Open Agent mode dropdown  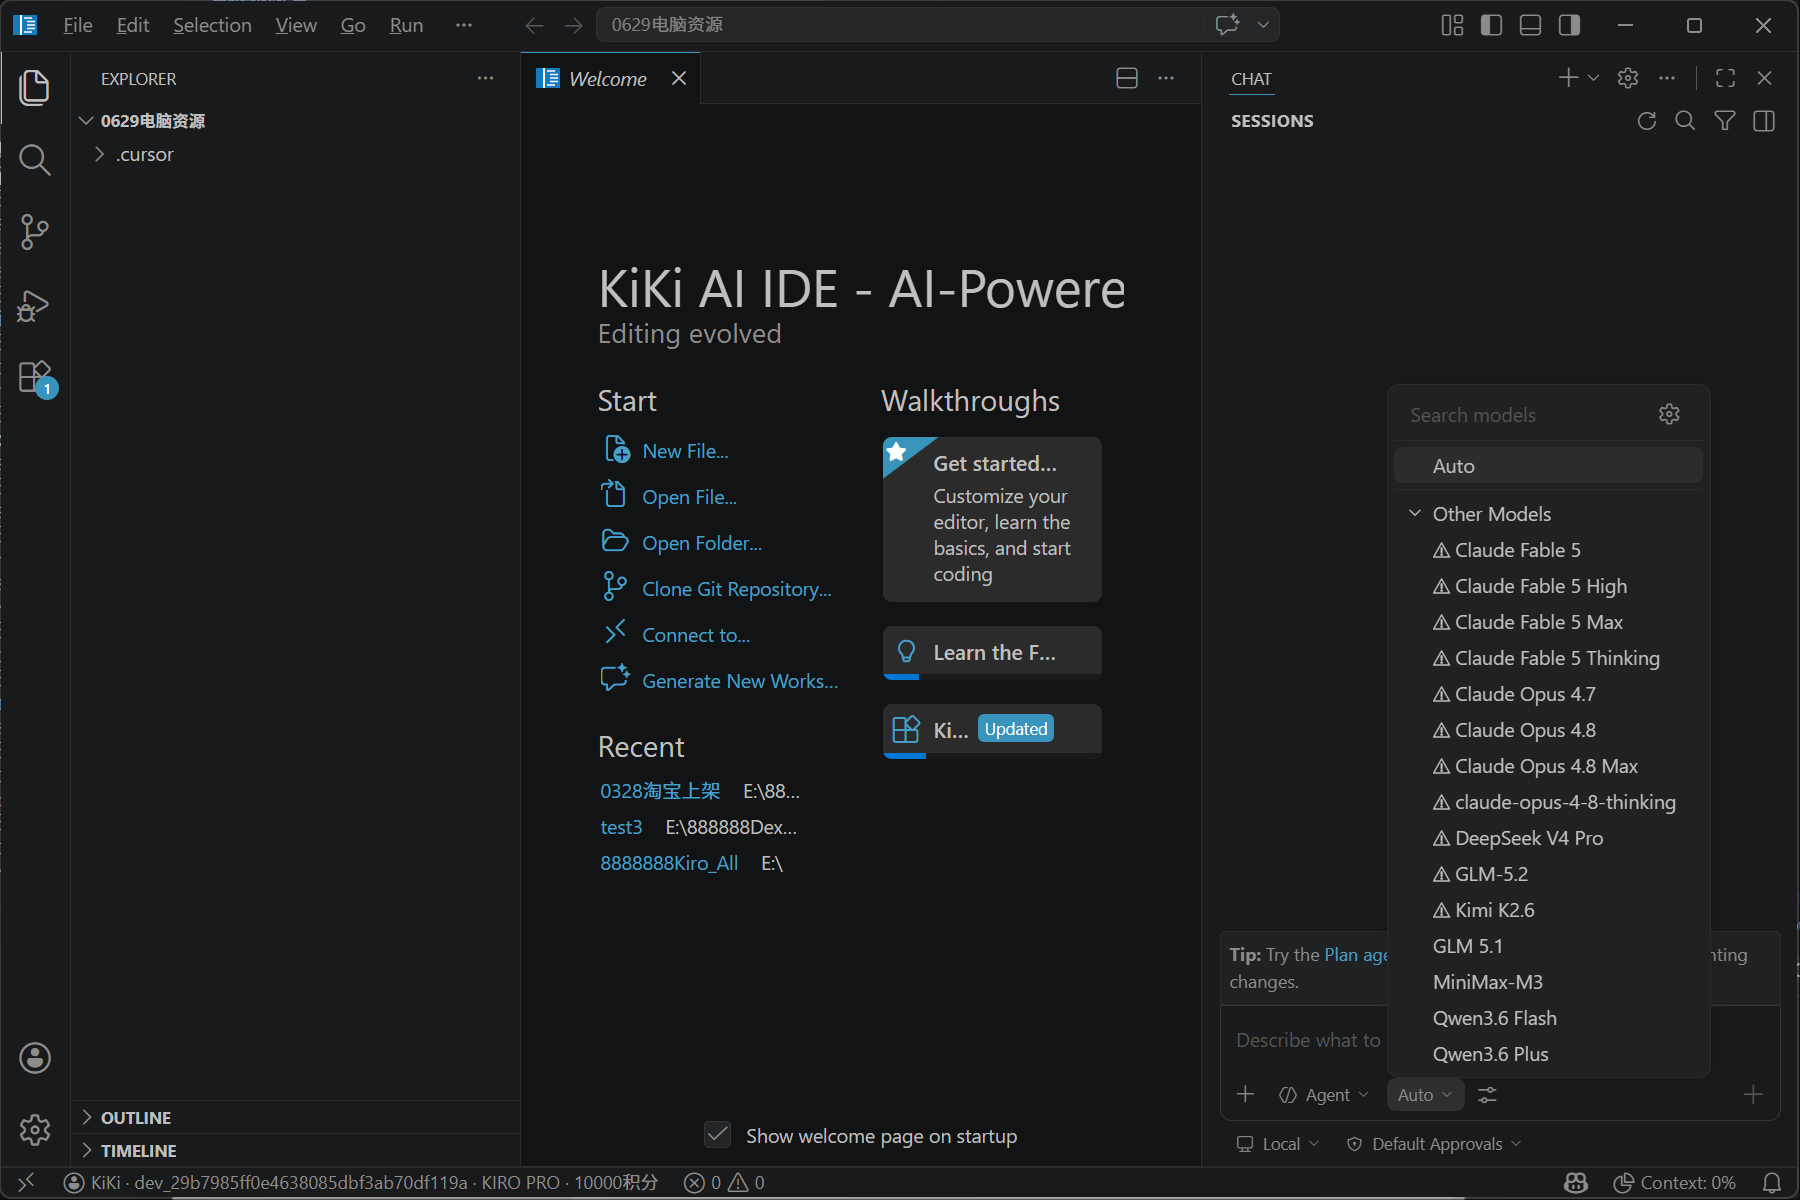1323,1095
